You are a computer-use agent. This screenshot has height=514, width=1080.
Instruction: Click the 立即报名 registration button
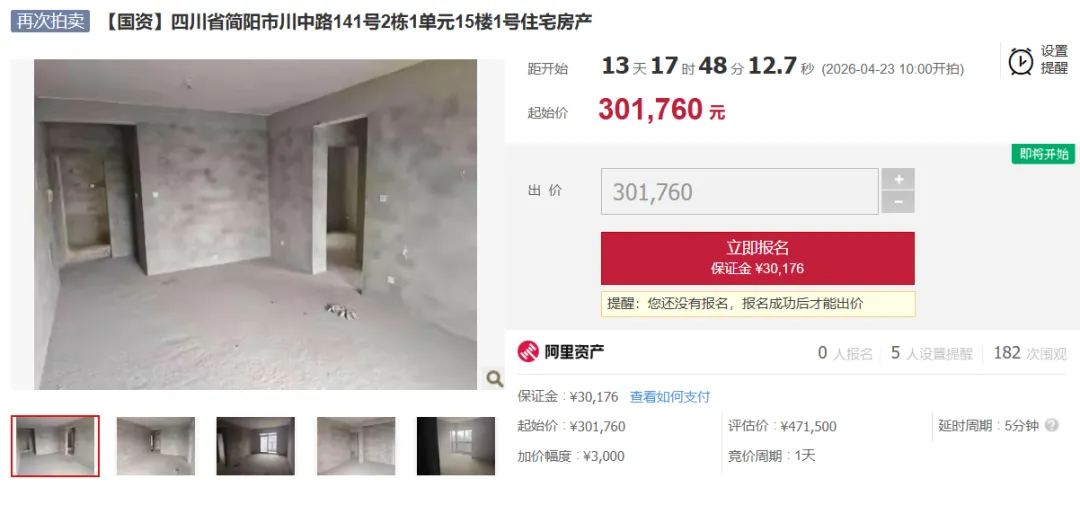[x=758, y=258]
